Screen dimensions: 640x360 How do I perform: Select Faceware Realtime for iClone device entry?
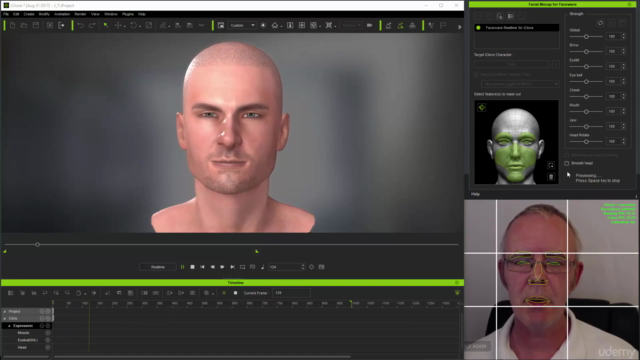pos(516,28)
